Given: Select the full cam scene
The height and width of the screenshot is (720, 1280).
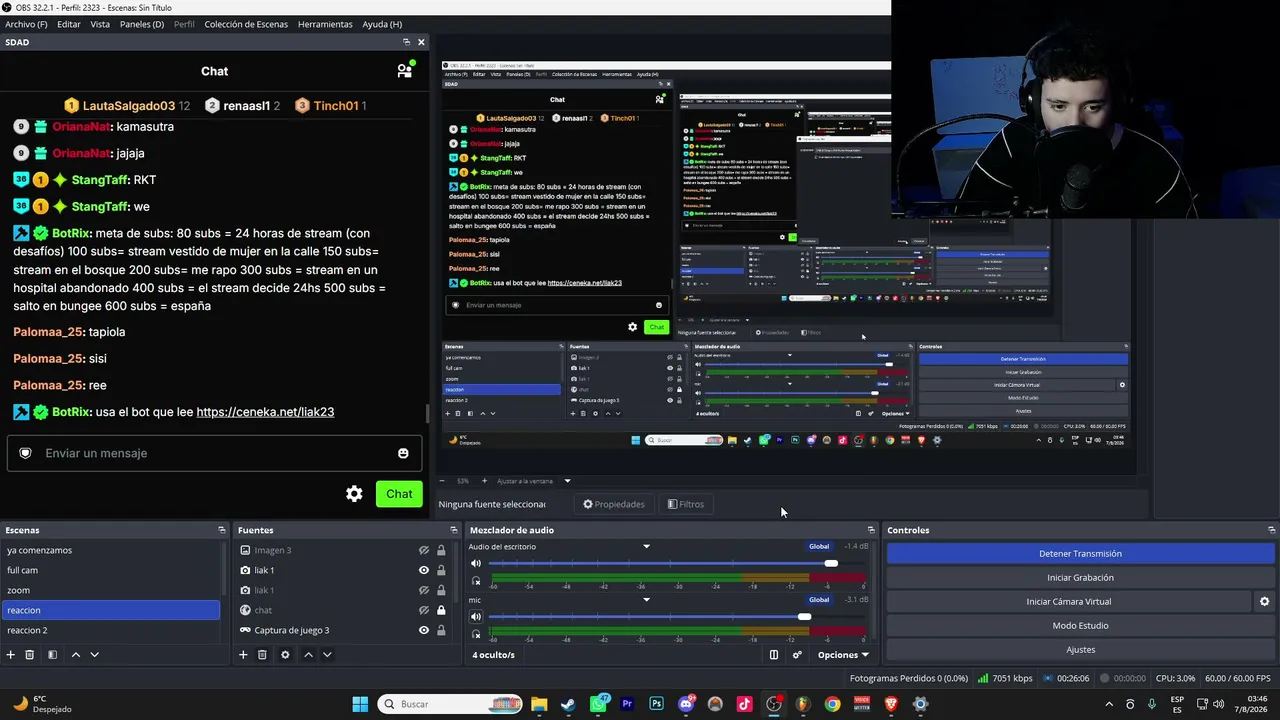Looking at the screenshot, I should [110, 570].
